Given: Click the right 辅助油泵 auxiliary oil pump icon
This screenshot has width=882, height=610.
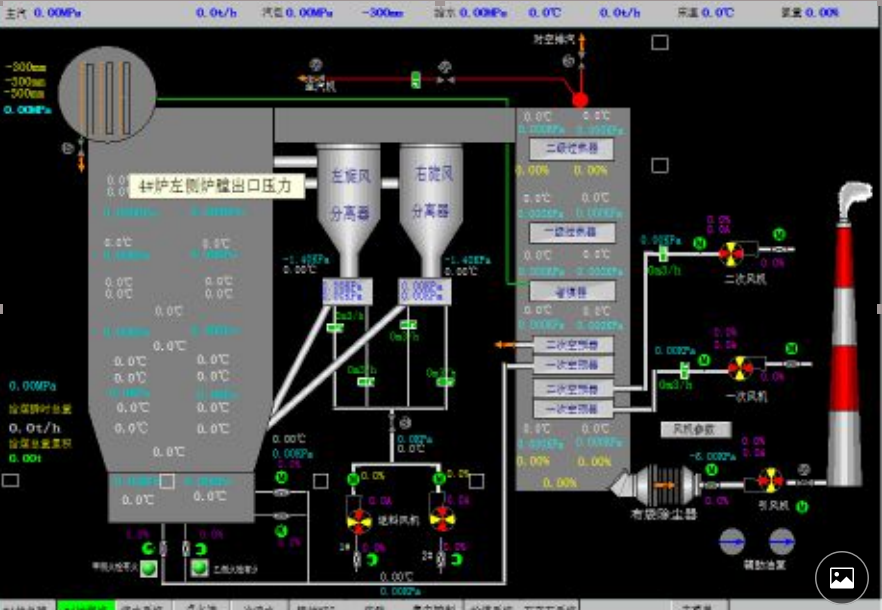Looking at the screenshot, I should [782, 541].
